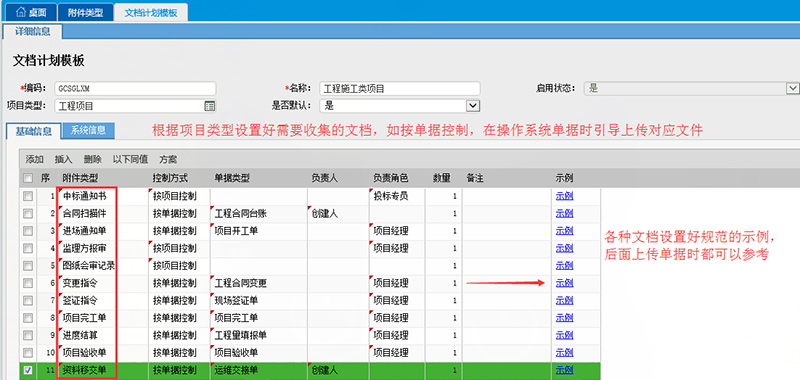Open 示例 link for 资料移交单 row

564,371
